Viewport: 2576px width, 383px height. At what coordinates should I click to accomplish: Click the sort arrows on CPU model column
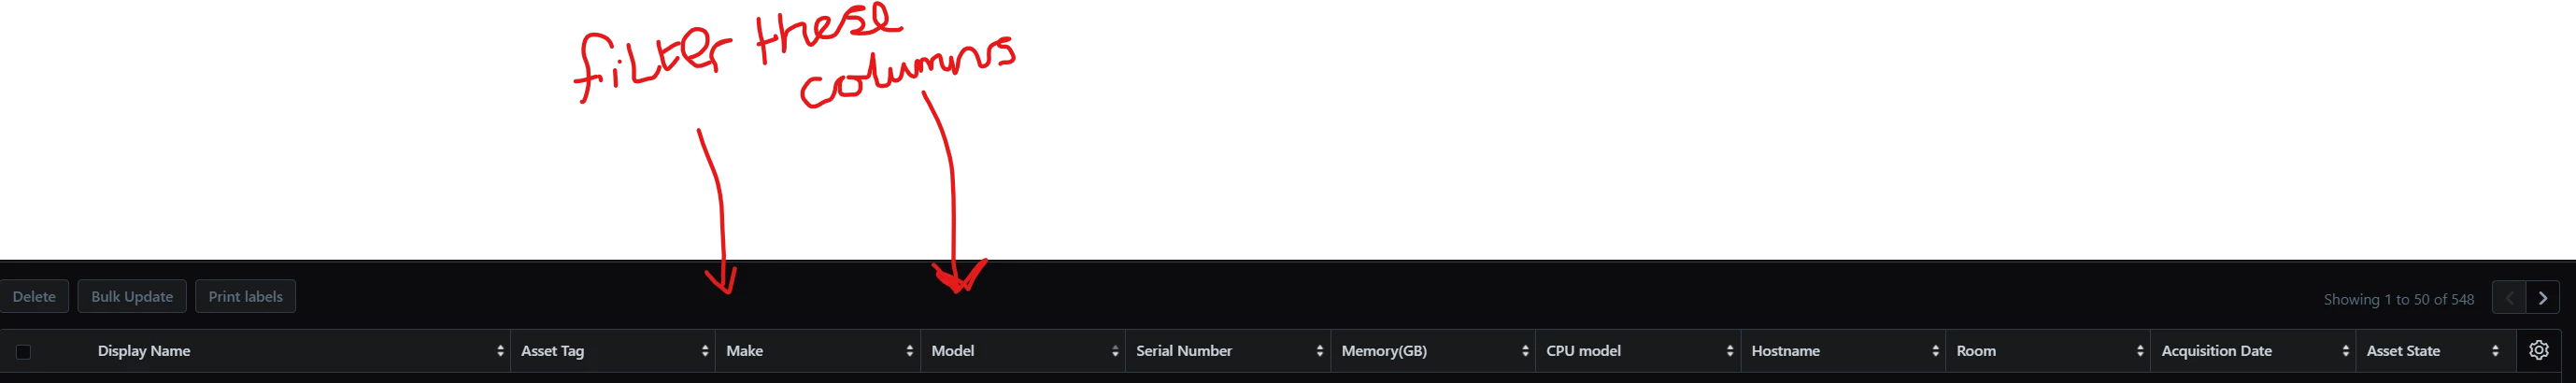(1730, 351)
